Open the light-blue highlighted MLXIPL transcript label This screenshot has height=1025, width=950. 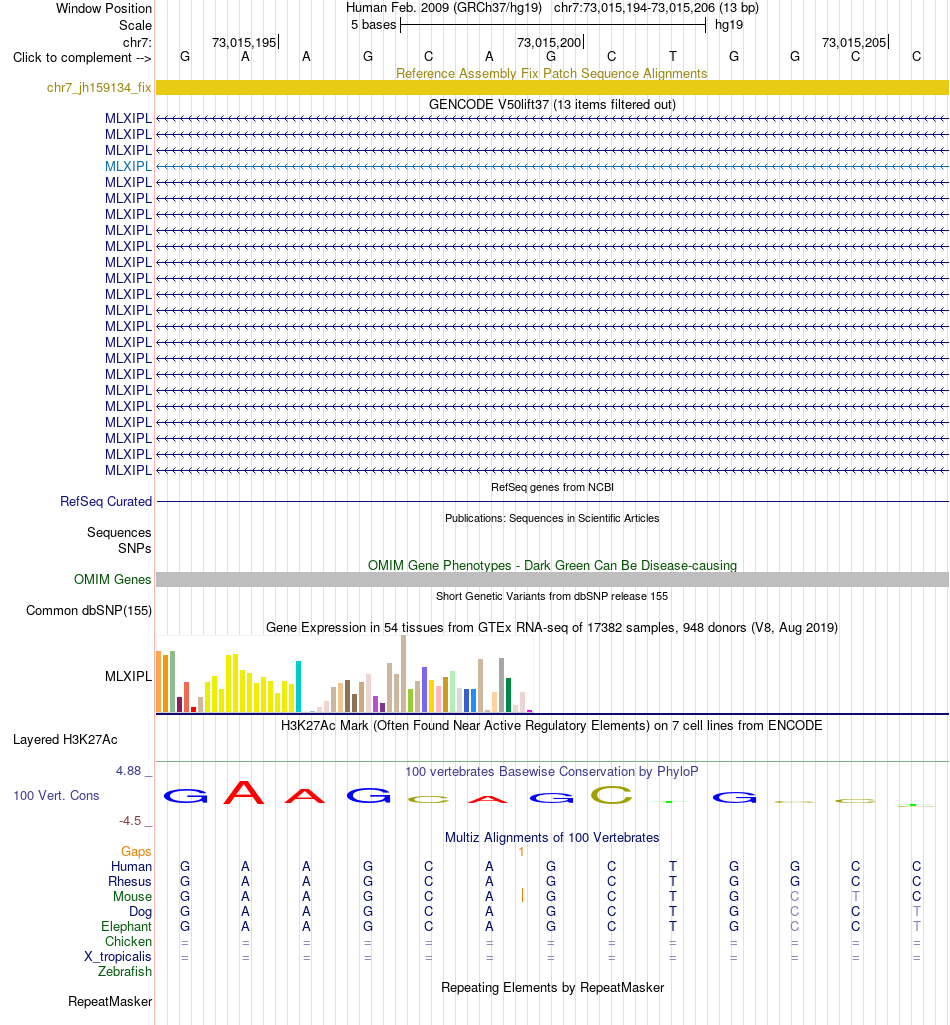click(128, 166)
